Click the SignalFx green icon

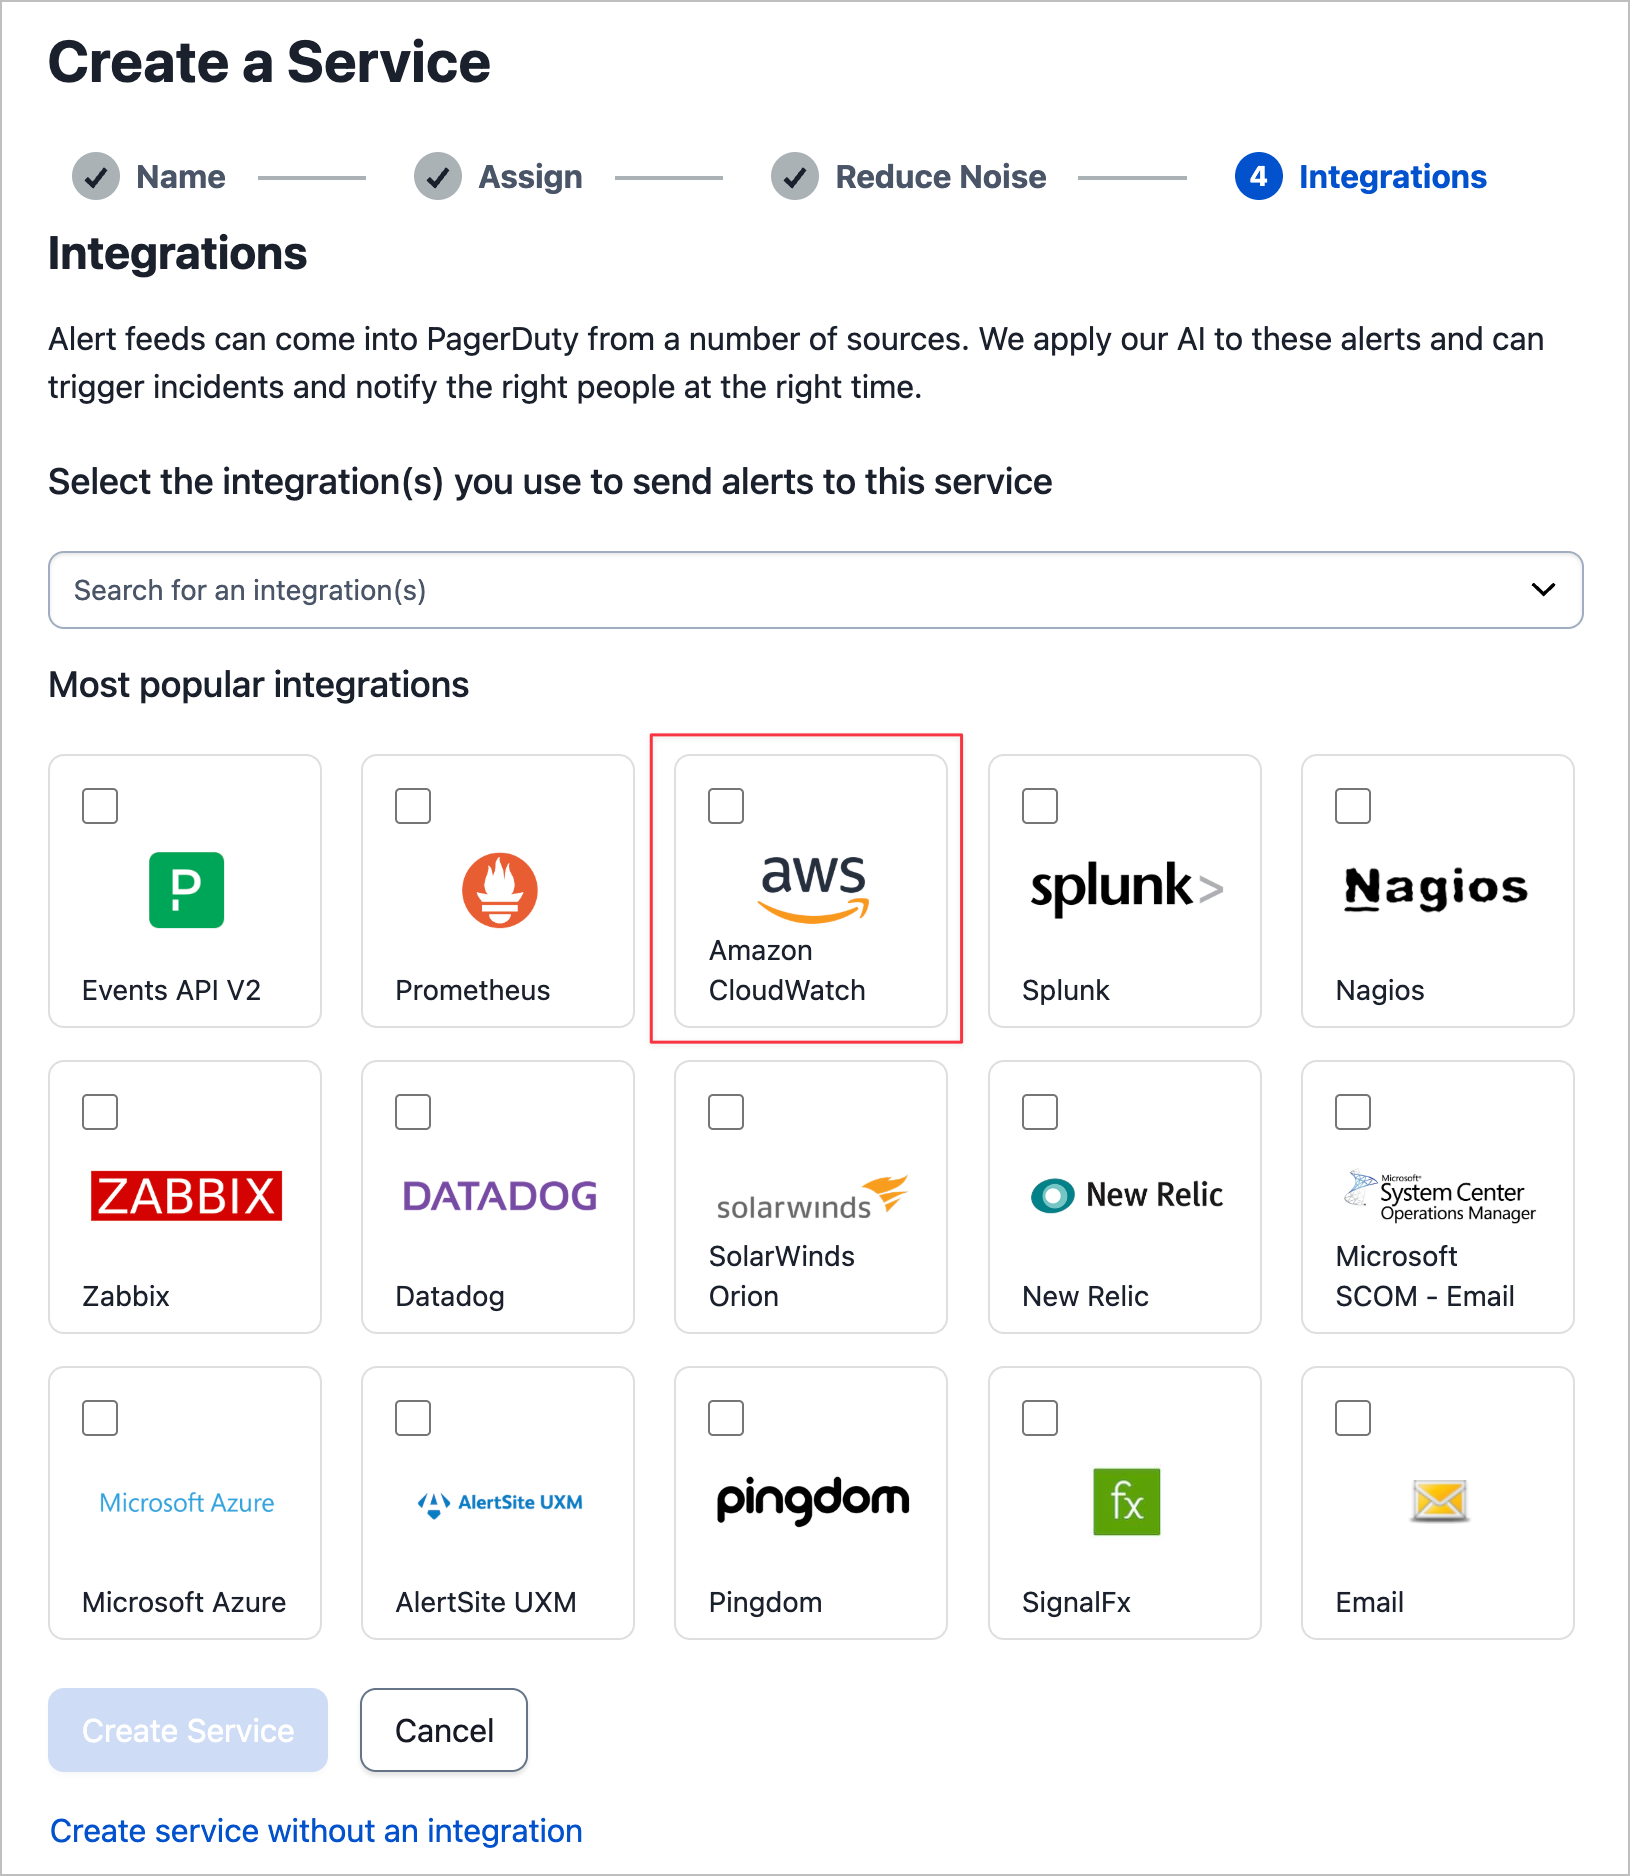tap(1126, 1502)
